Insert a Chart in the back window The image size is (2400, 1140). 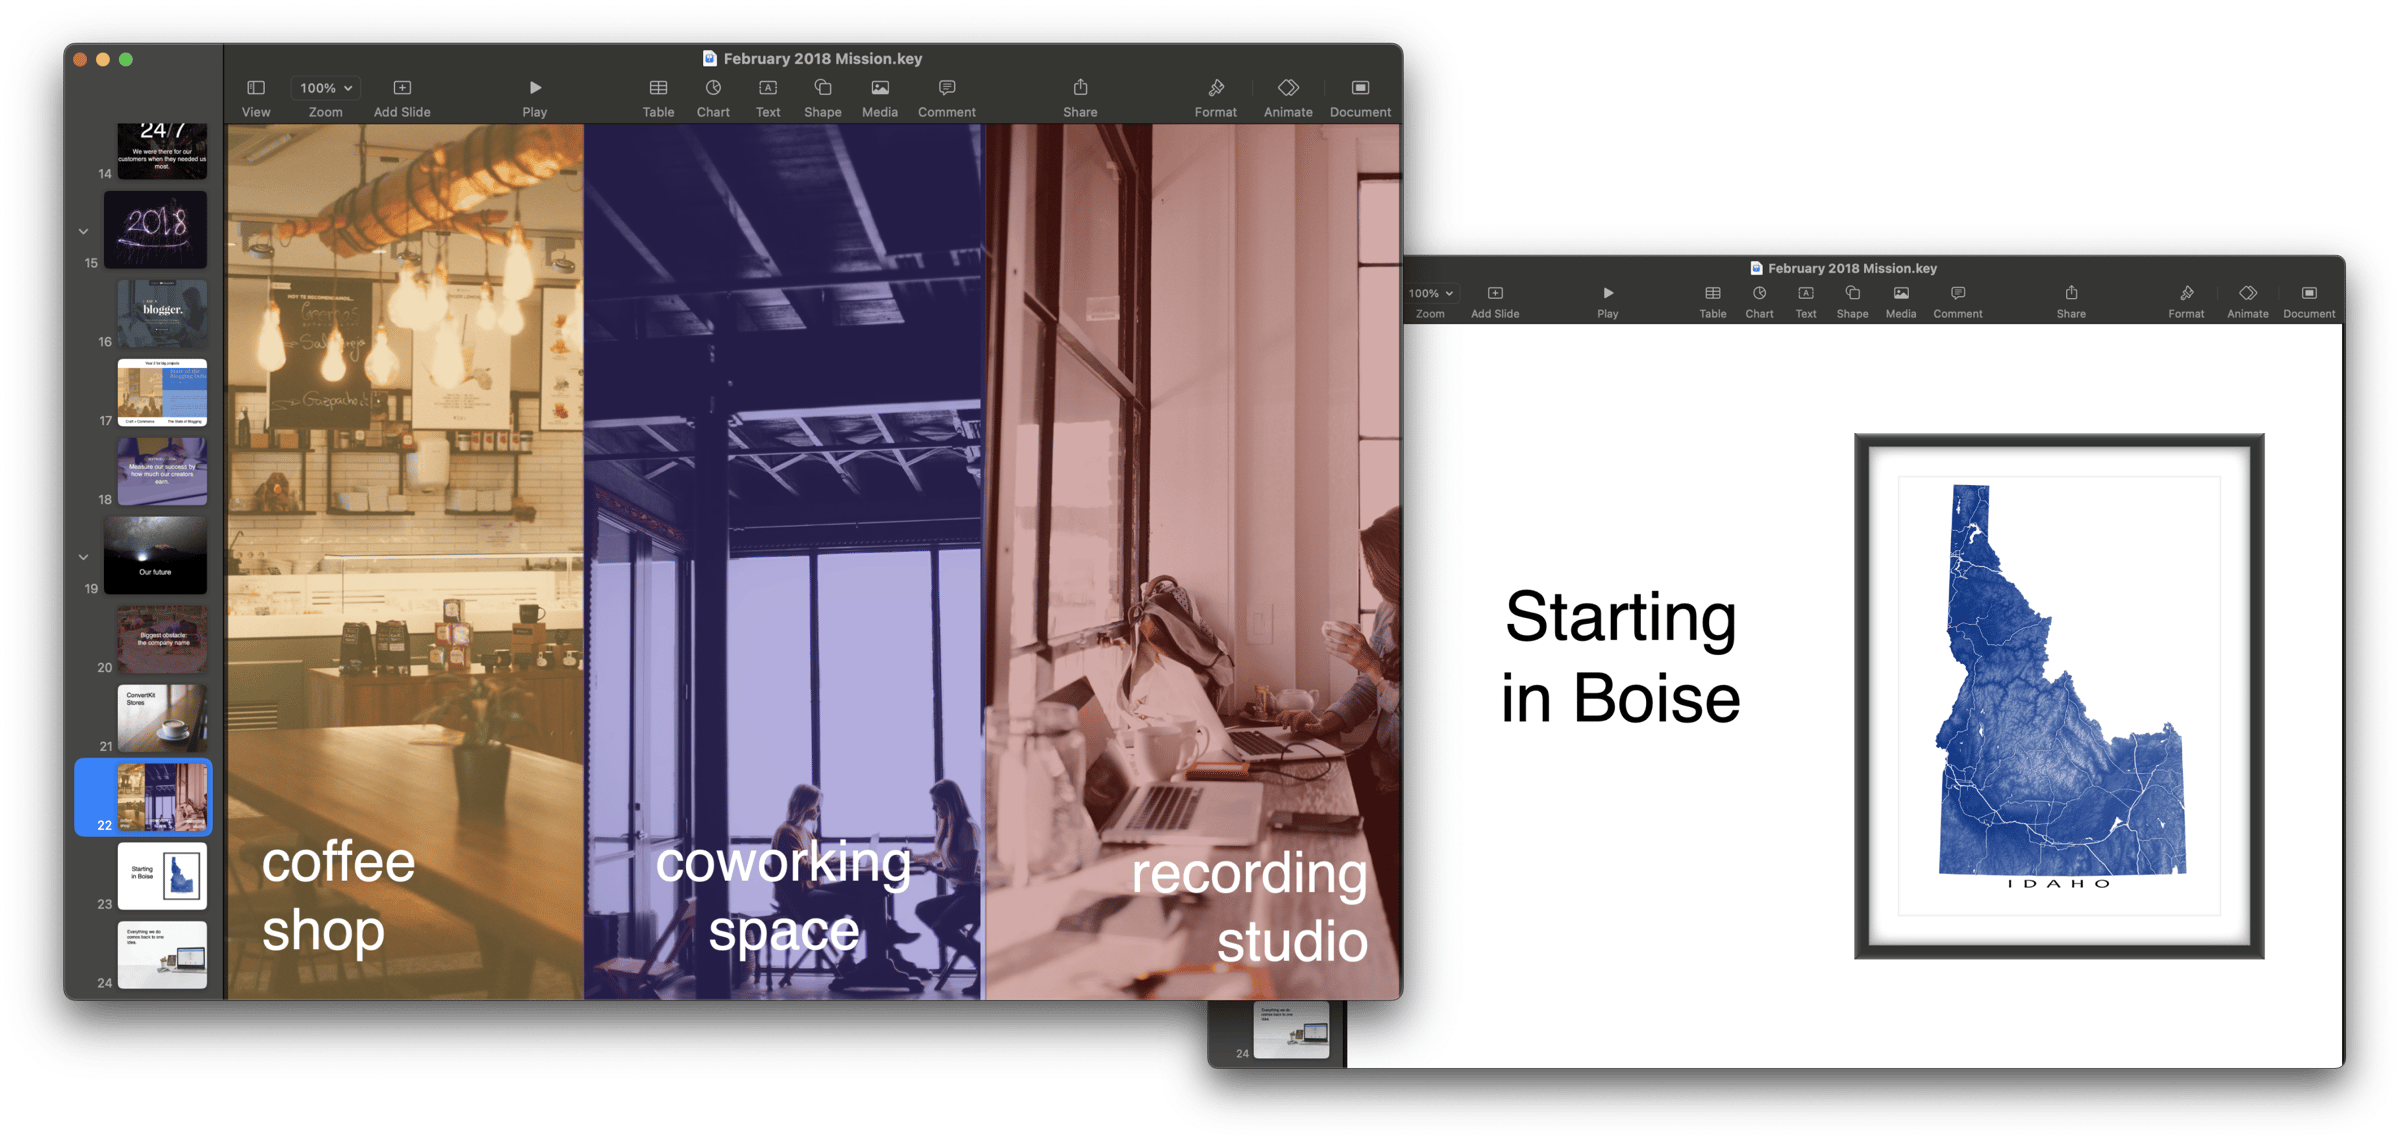1759,293
